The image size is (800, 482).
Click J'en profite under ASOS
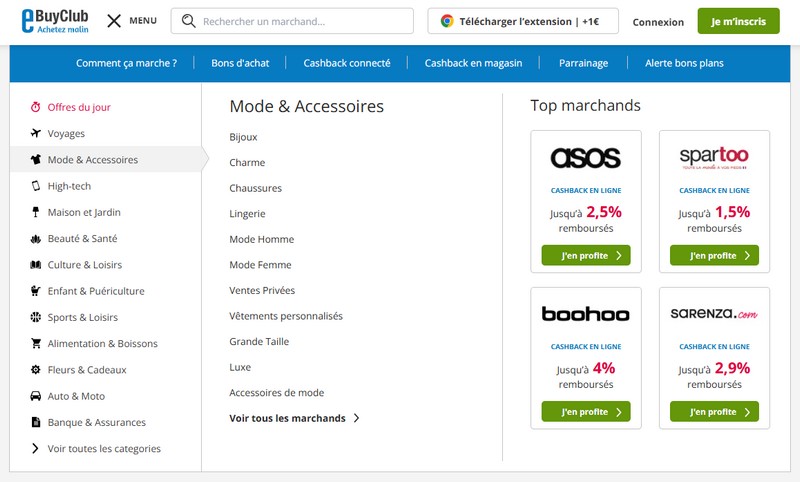[586, 255]
